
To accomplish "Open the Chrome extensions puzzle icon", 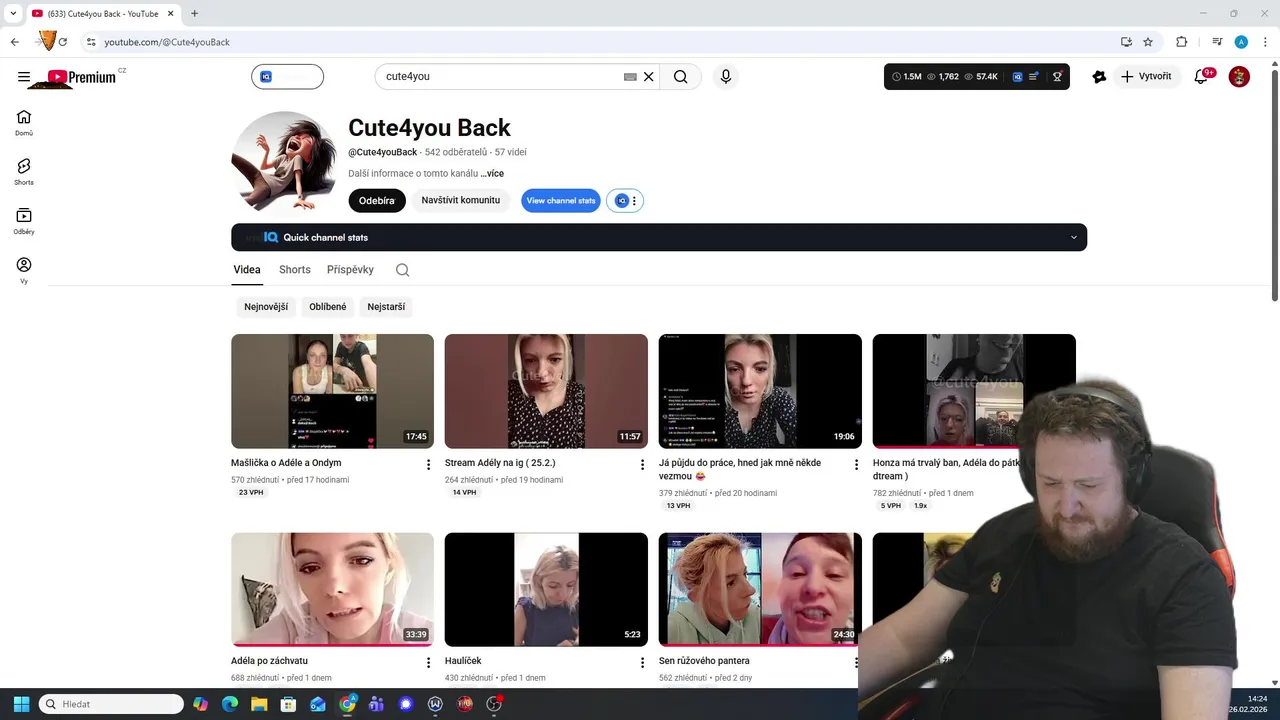I will pyautogui.click(x=1181, y=42).
